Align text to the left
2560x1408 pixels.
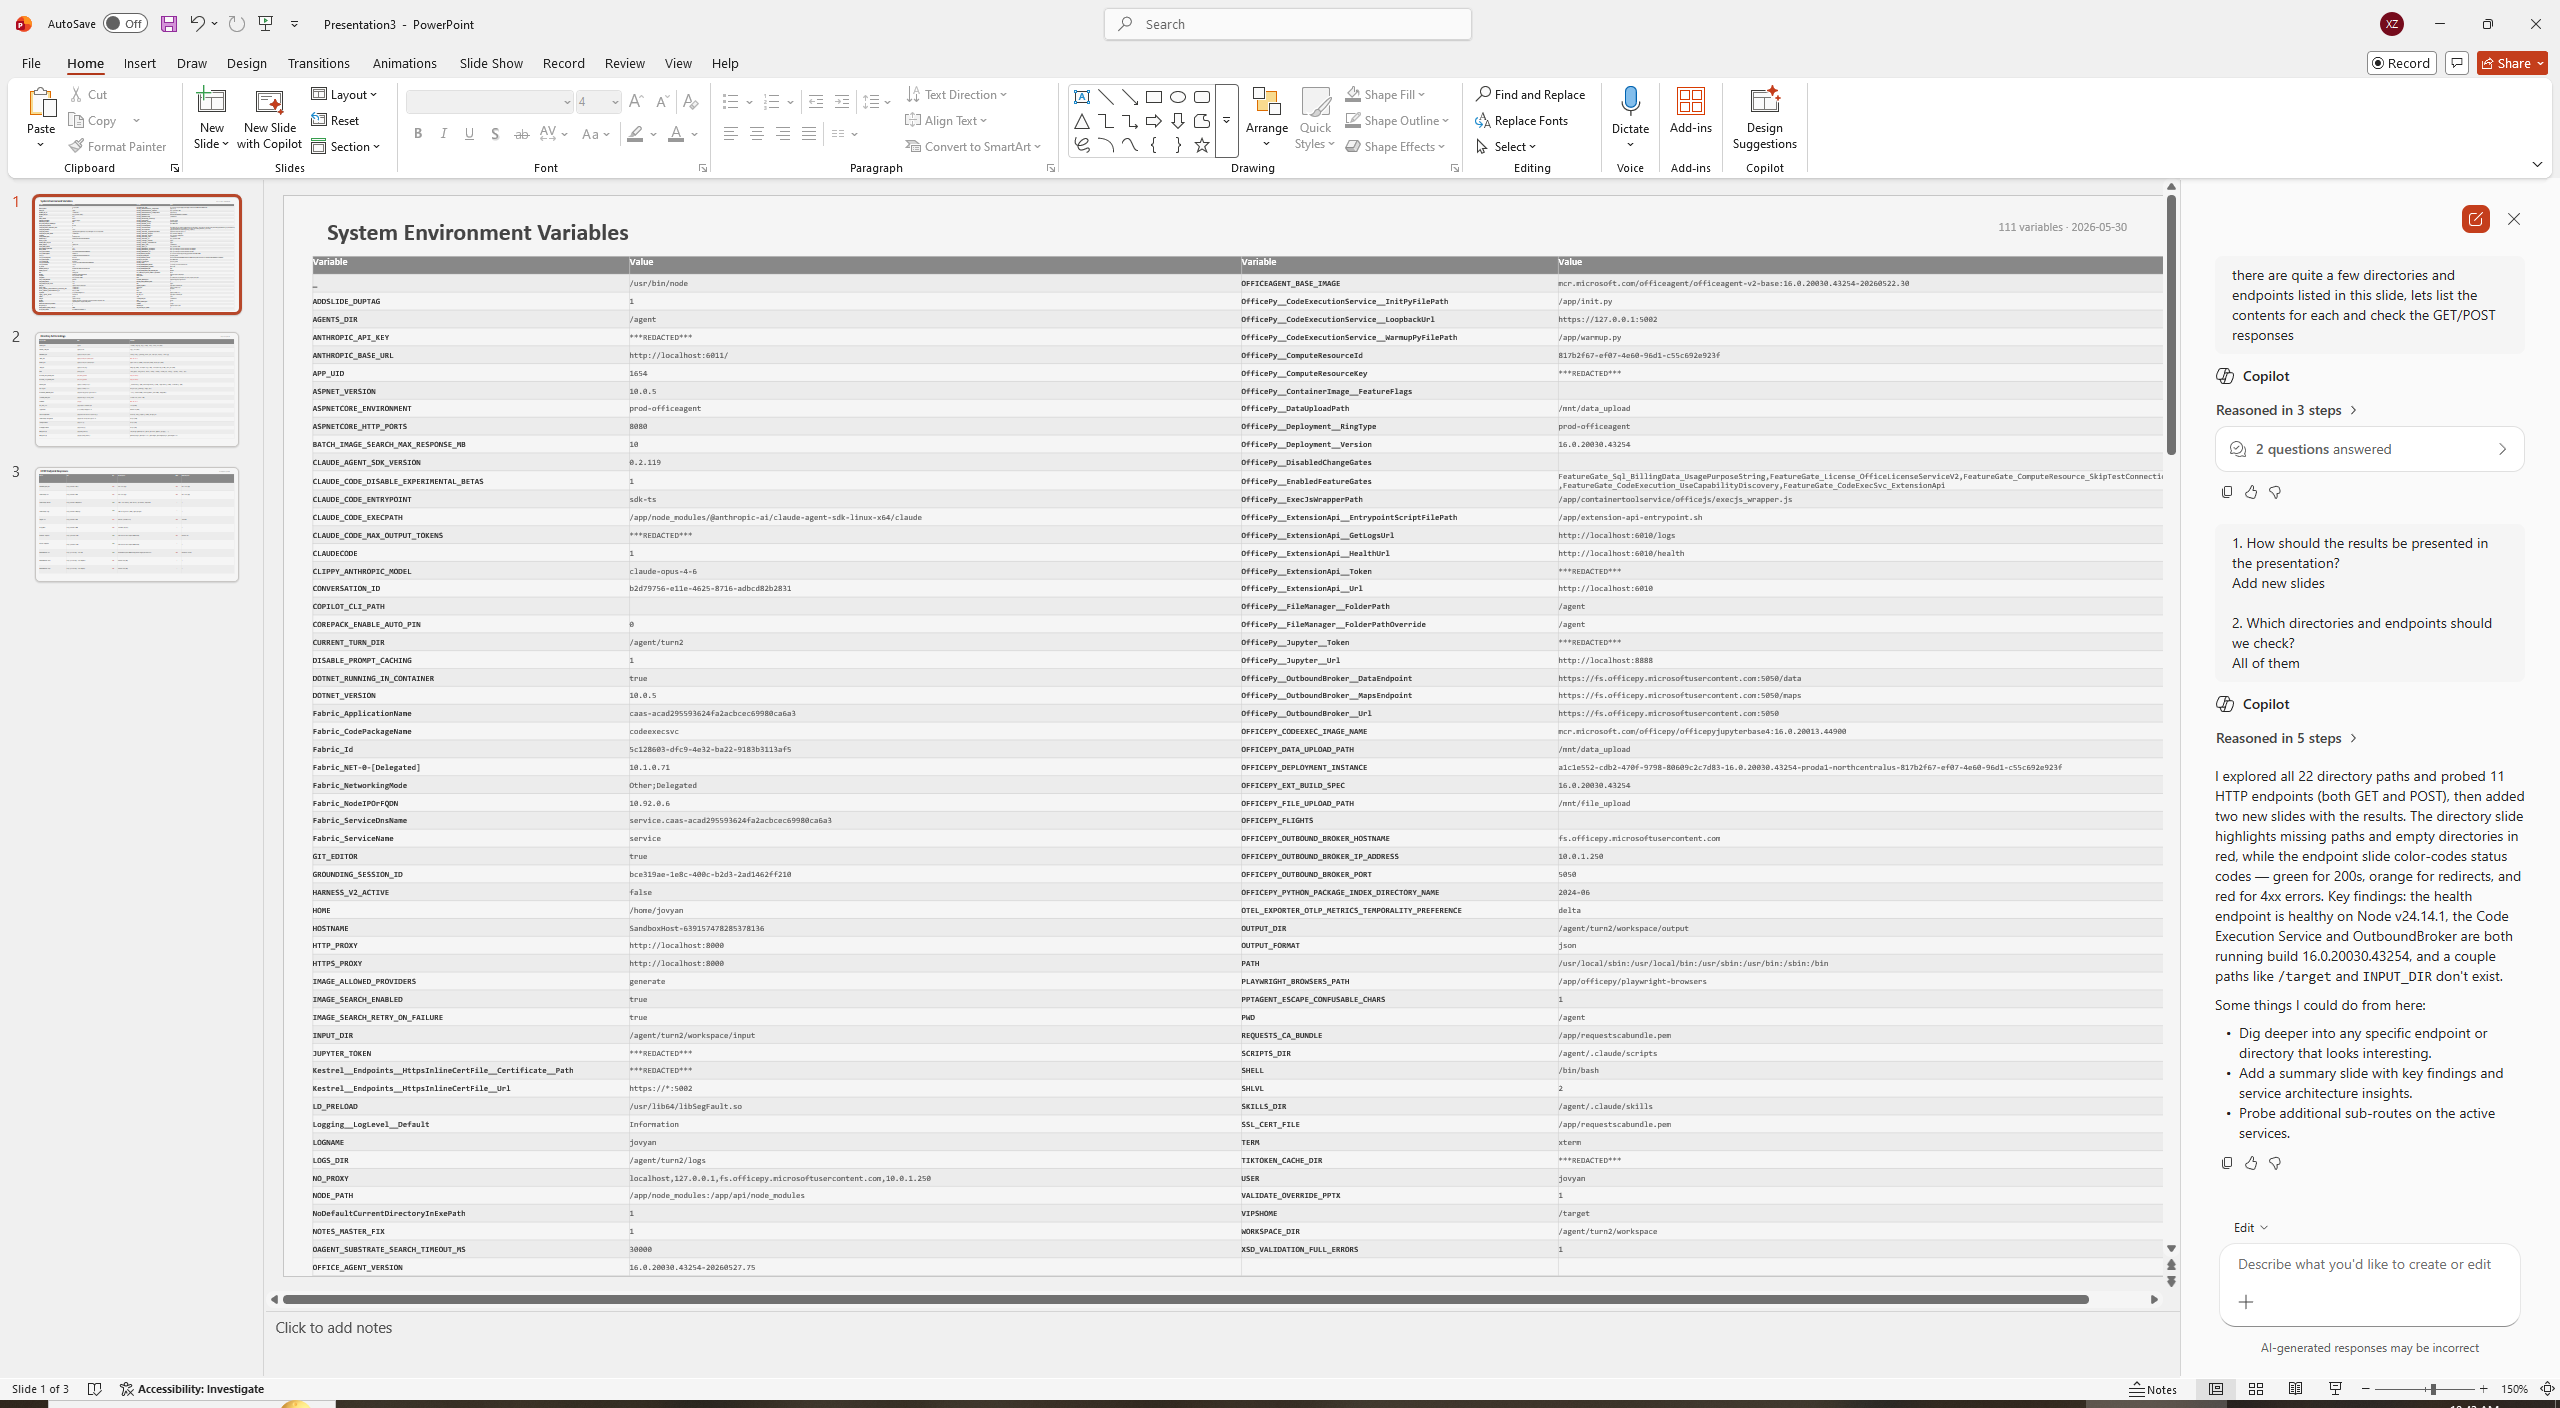731,134
